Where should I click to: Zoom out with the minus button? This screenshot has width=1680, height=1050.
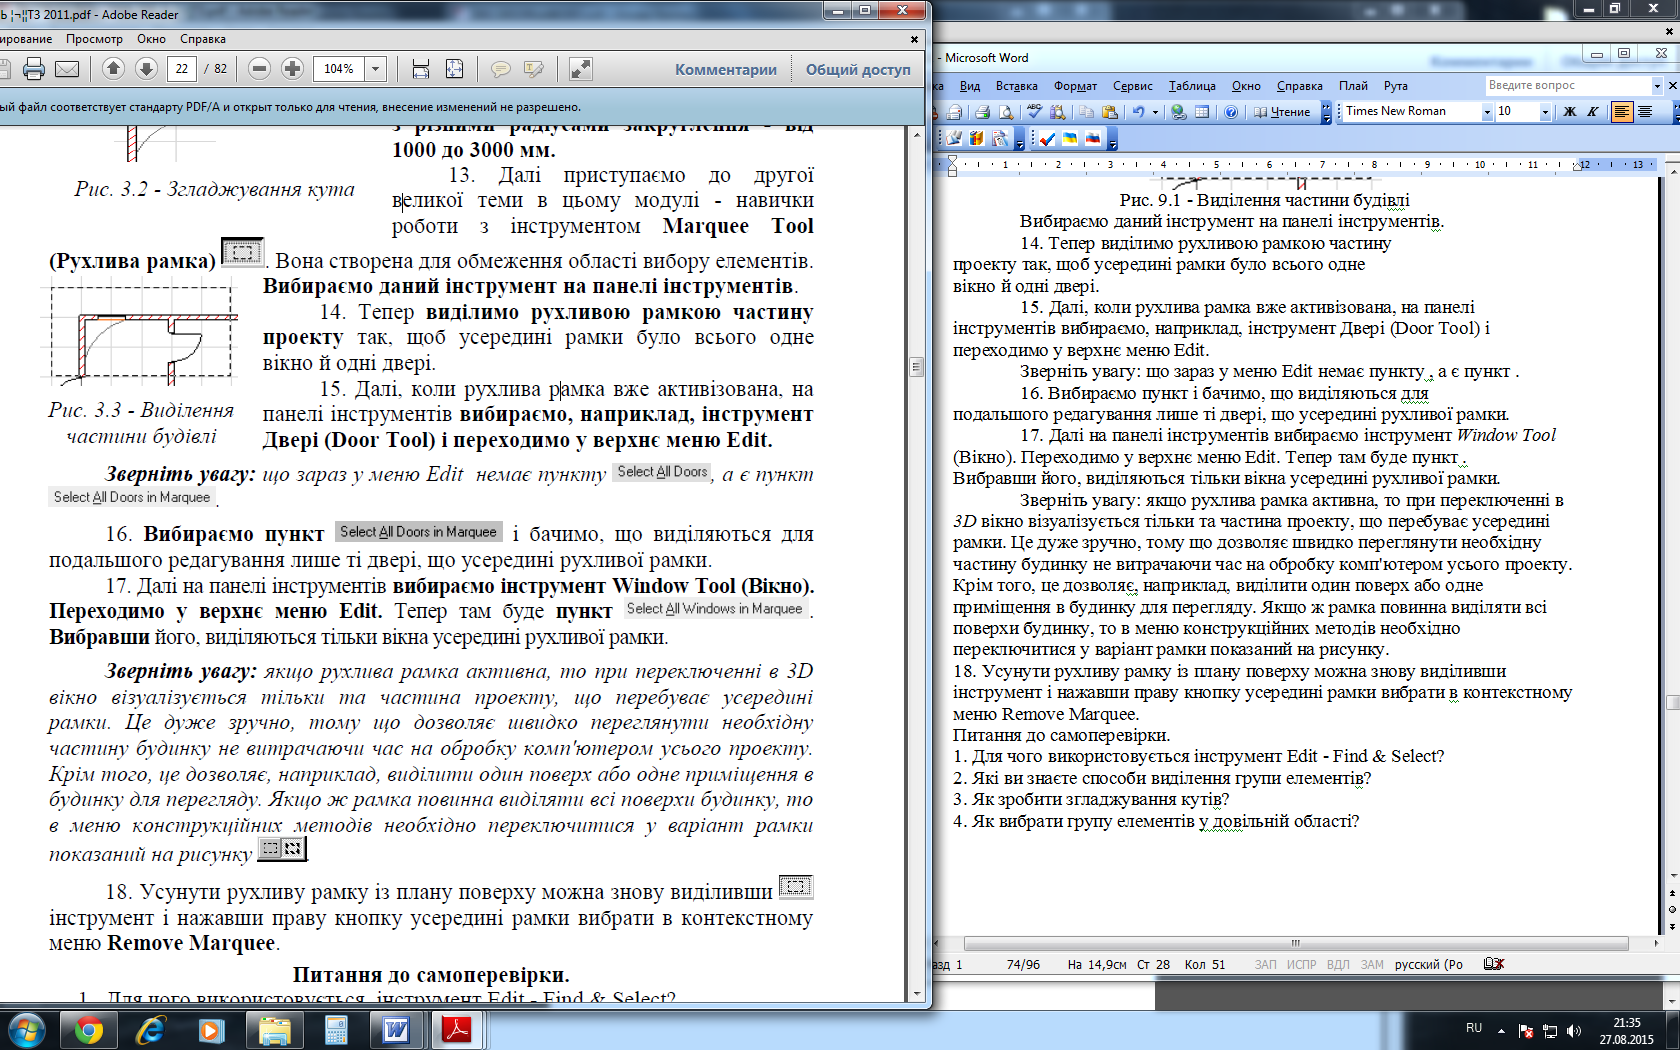[259, 69]
